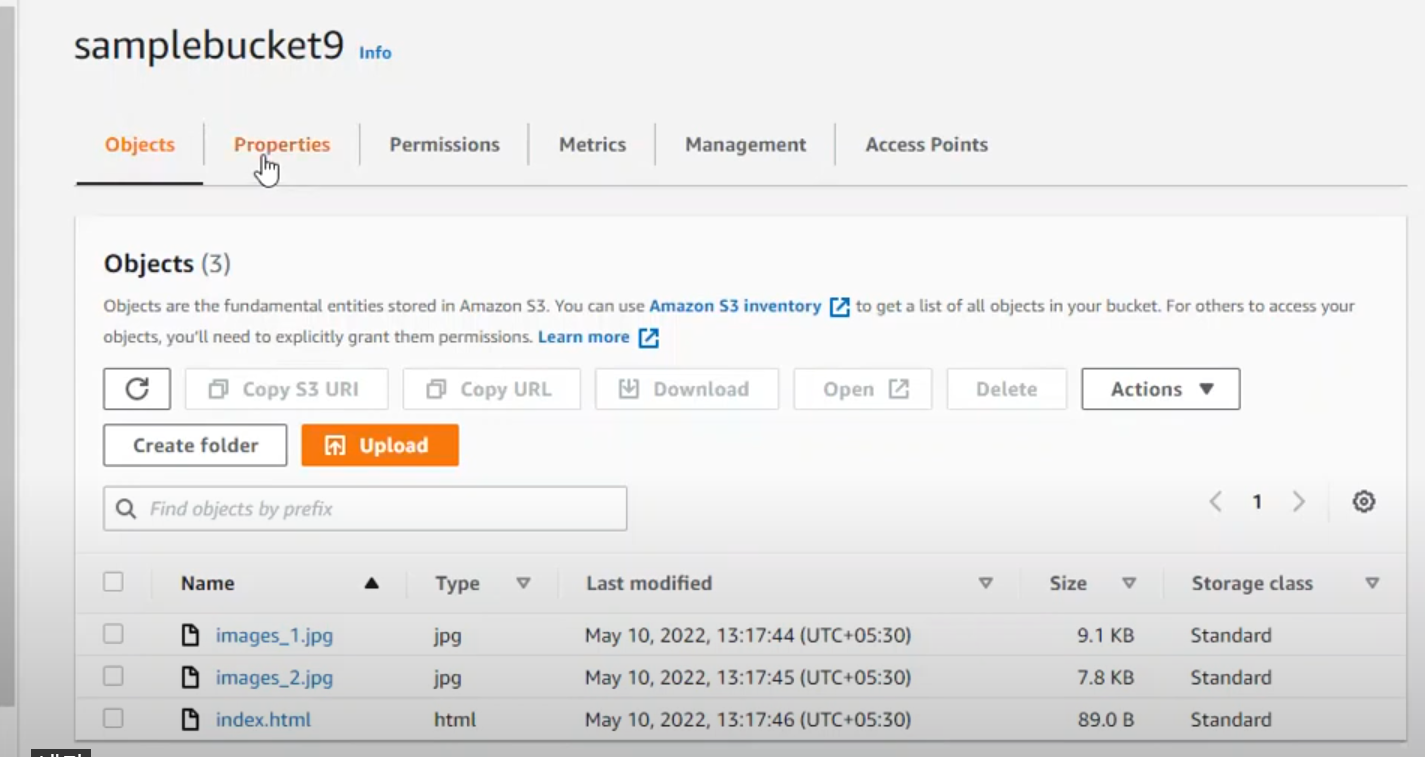Follow the Learn more link
This screenshot has width=1425, height=757.
coord(584,337)
